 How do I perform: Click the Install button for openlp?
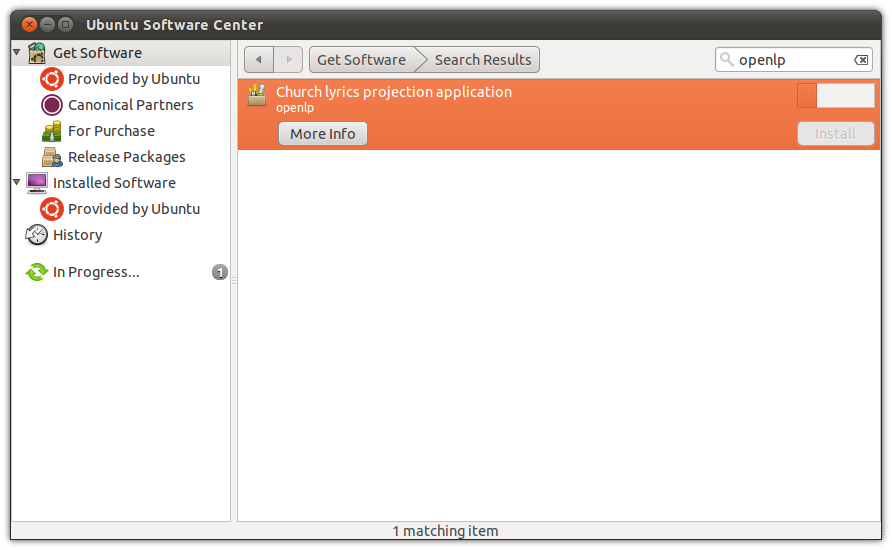coord(835,134)
